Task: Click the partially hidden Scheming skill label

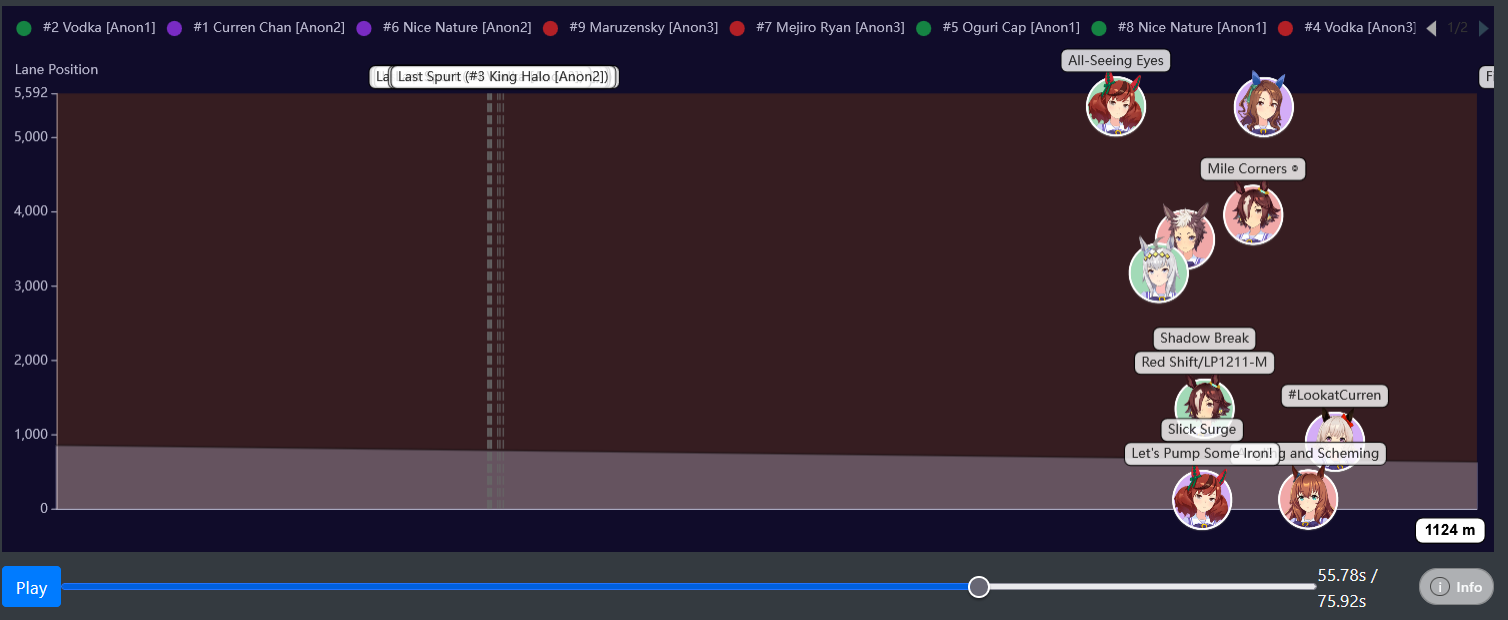Action: pyautogui.click(x=1333, y=454)
